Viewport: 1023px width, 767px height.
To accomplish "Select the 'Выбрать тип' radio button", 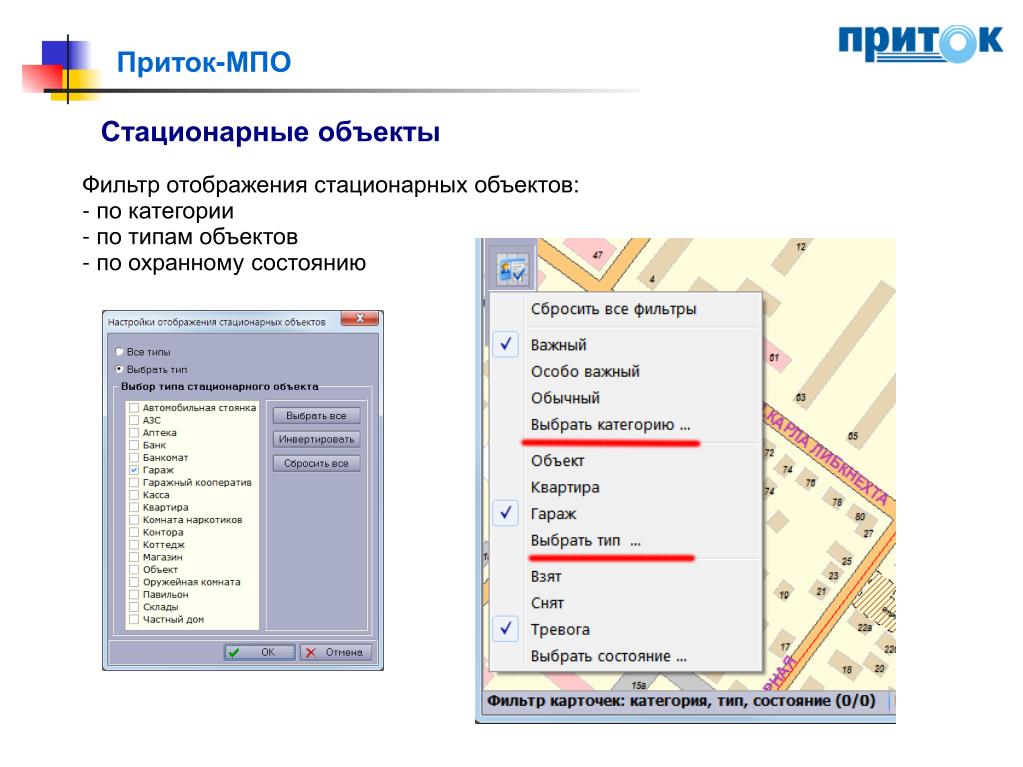I will [x=119, y=369].
